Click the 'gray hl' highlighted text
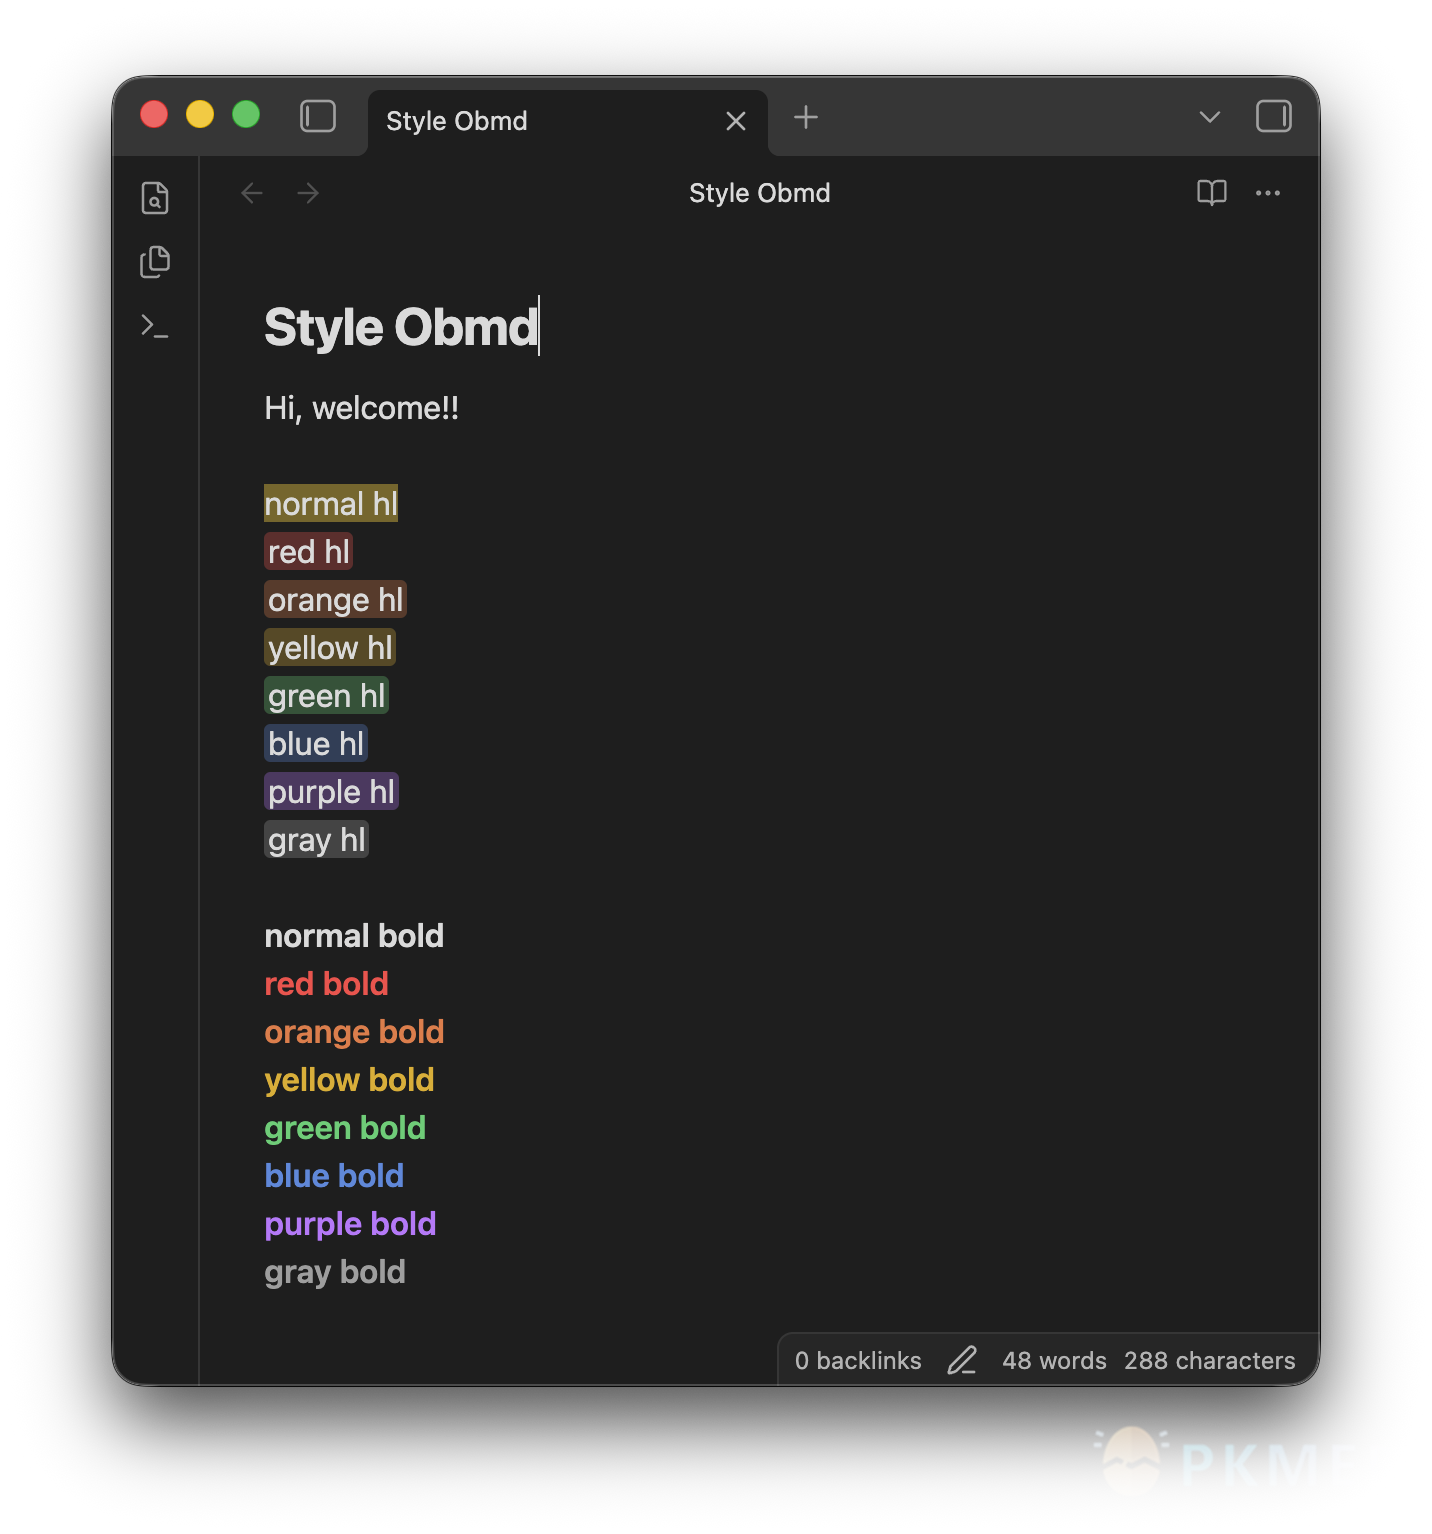Viewport: 1432px width, 1534px height. 316,839
